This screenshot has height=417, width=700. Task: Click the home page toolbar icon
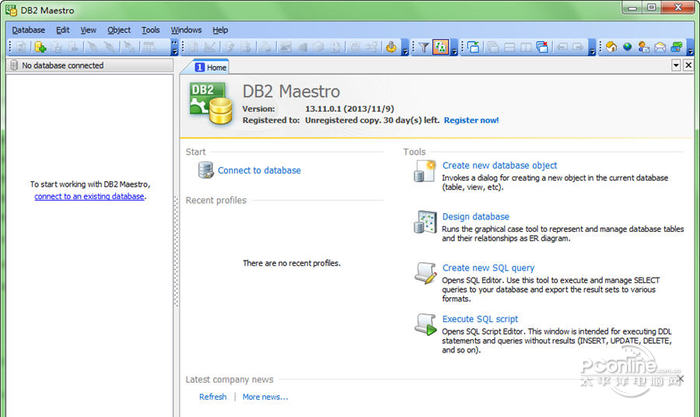[x=610, y=47]
